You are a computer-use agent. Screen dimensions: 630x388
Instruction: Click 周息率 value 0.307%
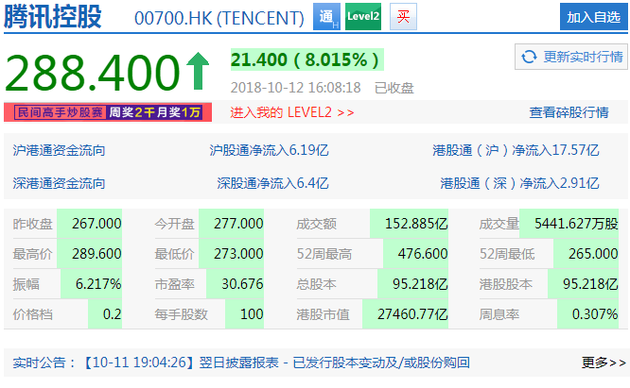tap(595, 314)
